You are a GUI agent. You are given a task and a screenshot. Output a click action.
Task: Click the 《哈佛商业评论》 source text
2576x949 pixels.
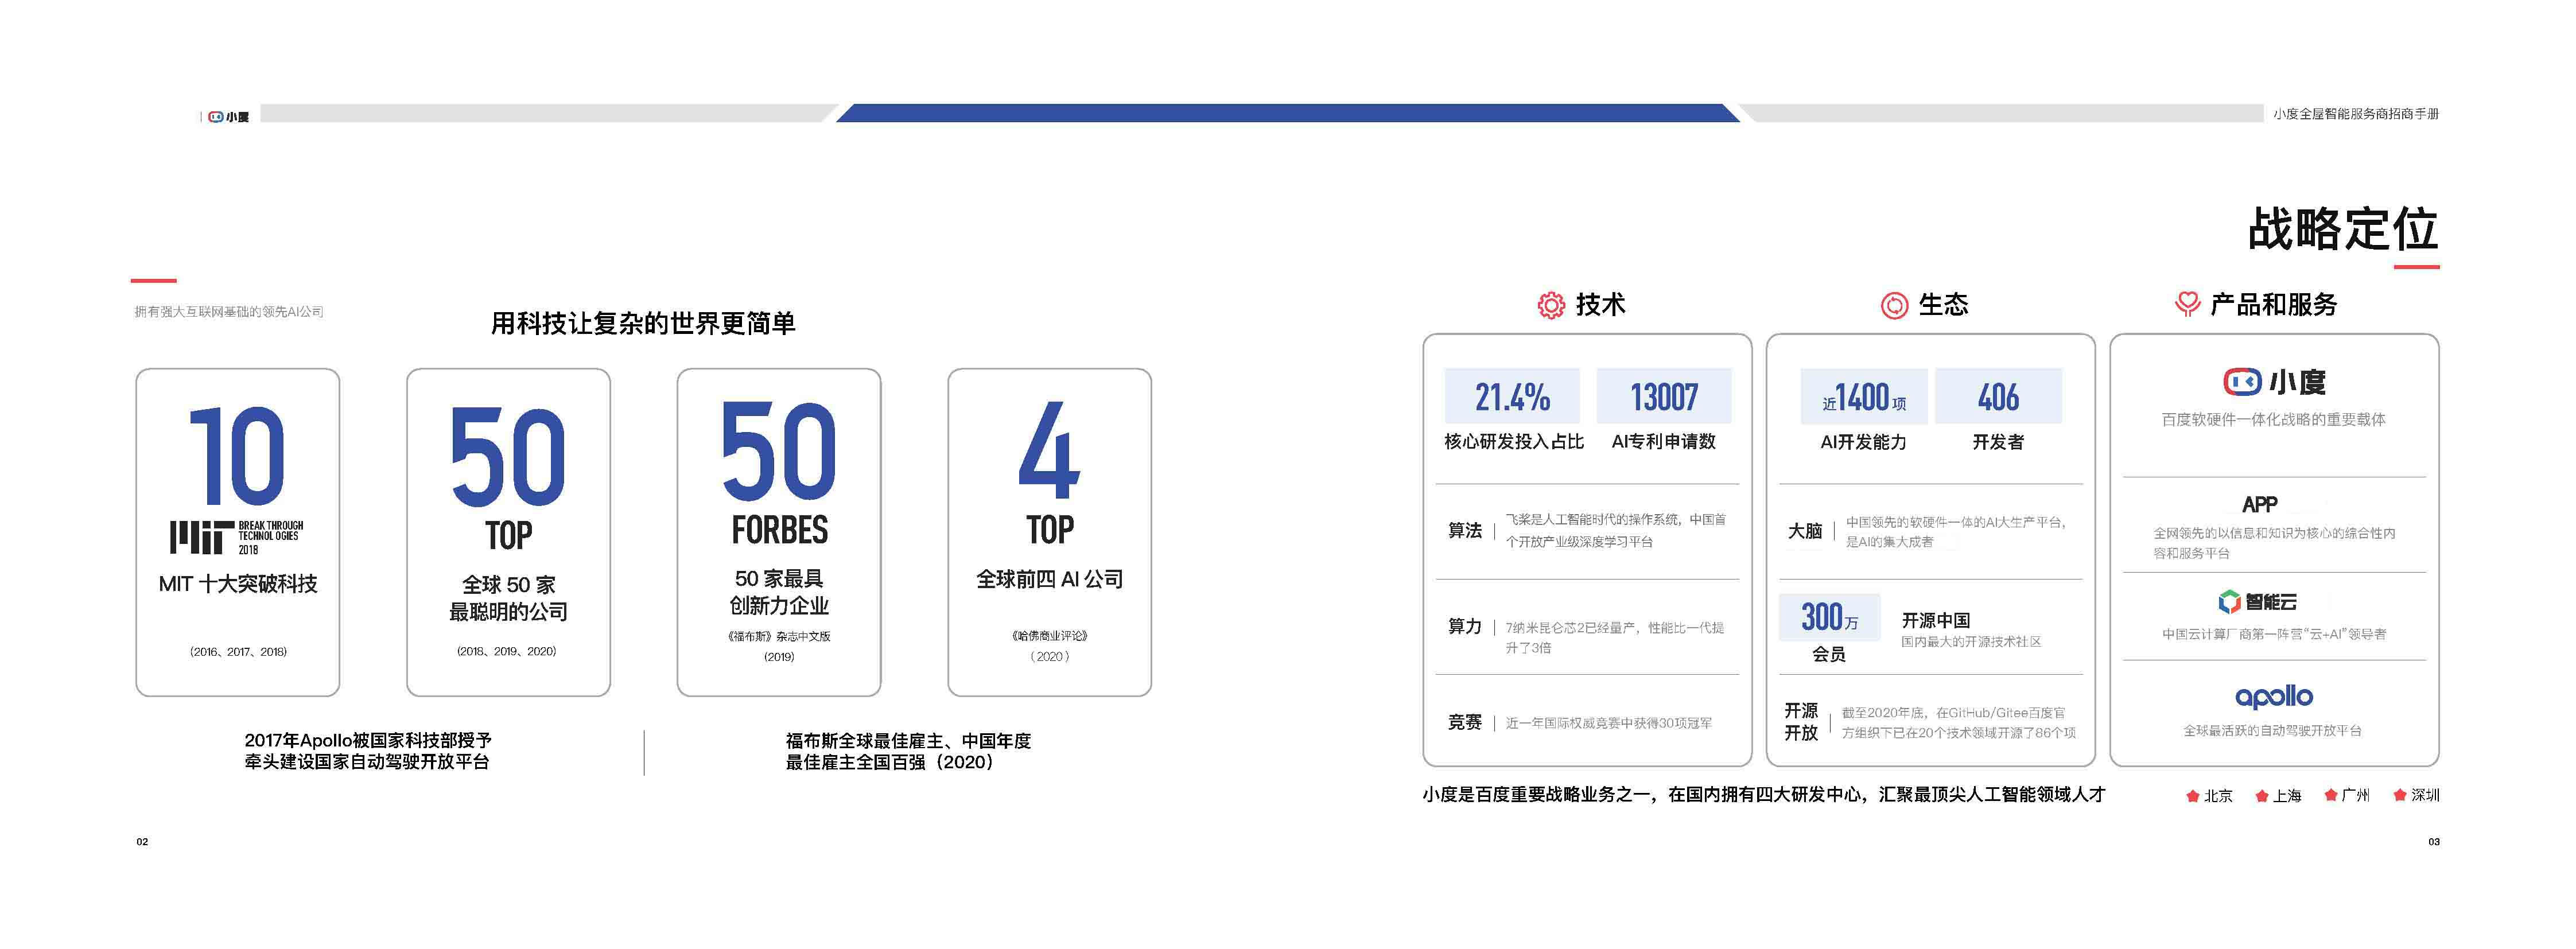1049,636
